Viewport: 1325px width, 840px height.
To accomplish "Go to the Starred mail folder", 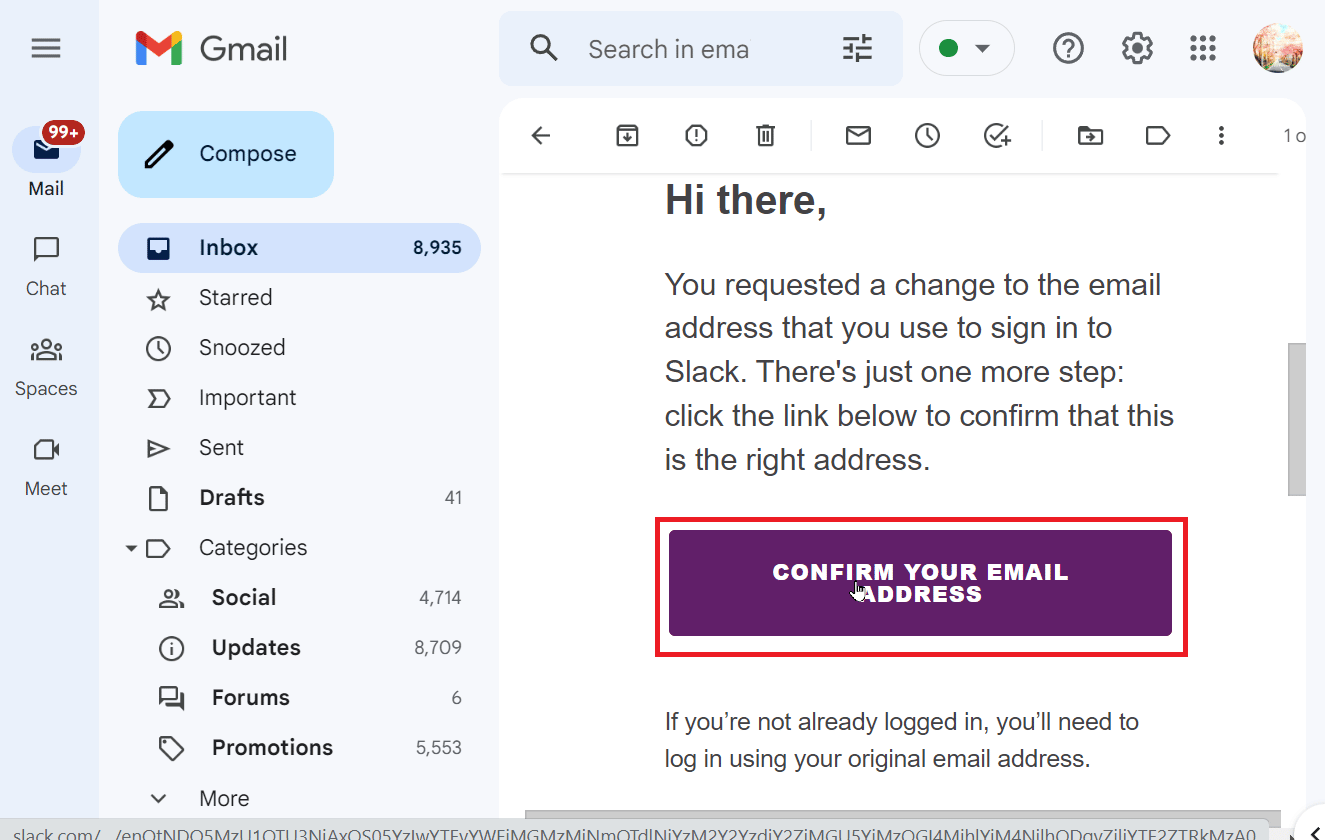I will coord(235,297).
